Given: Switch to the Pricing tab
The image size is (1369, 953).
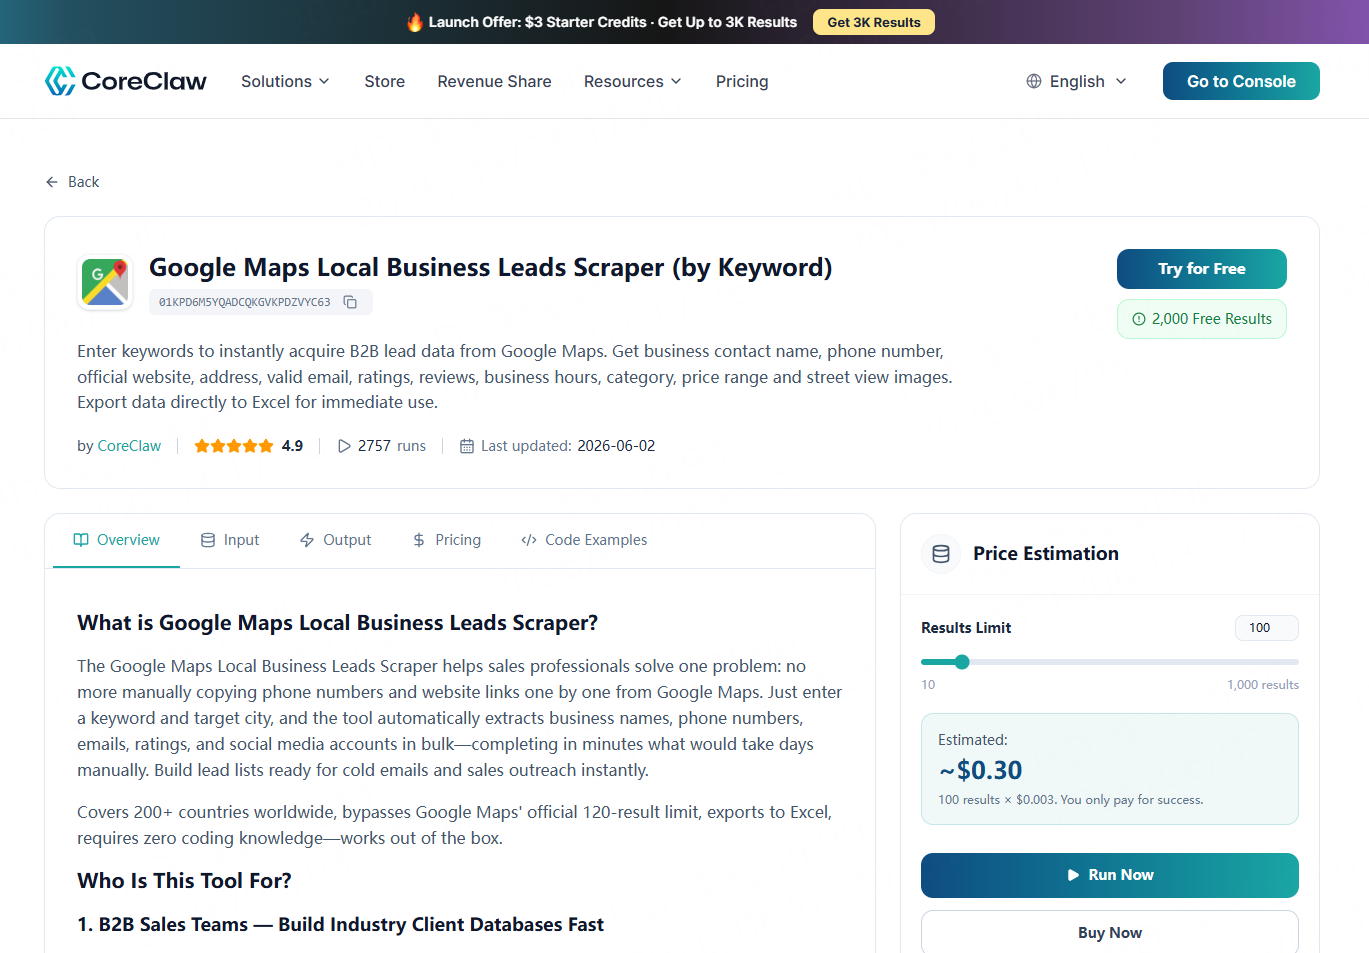Looking at the screenshot, I should click(x=447, y=540).
